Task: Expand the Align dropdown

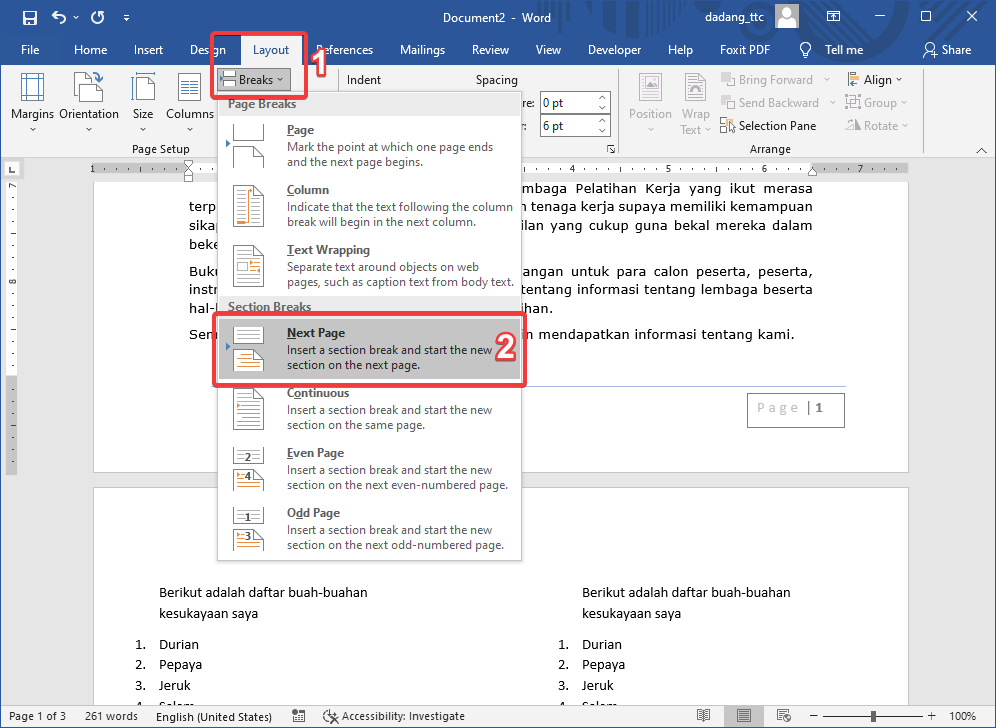Action: [x=875, y=80]
